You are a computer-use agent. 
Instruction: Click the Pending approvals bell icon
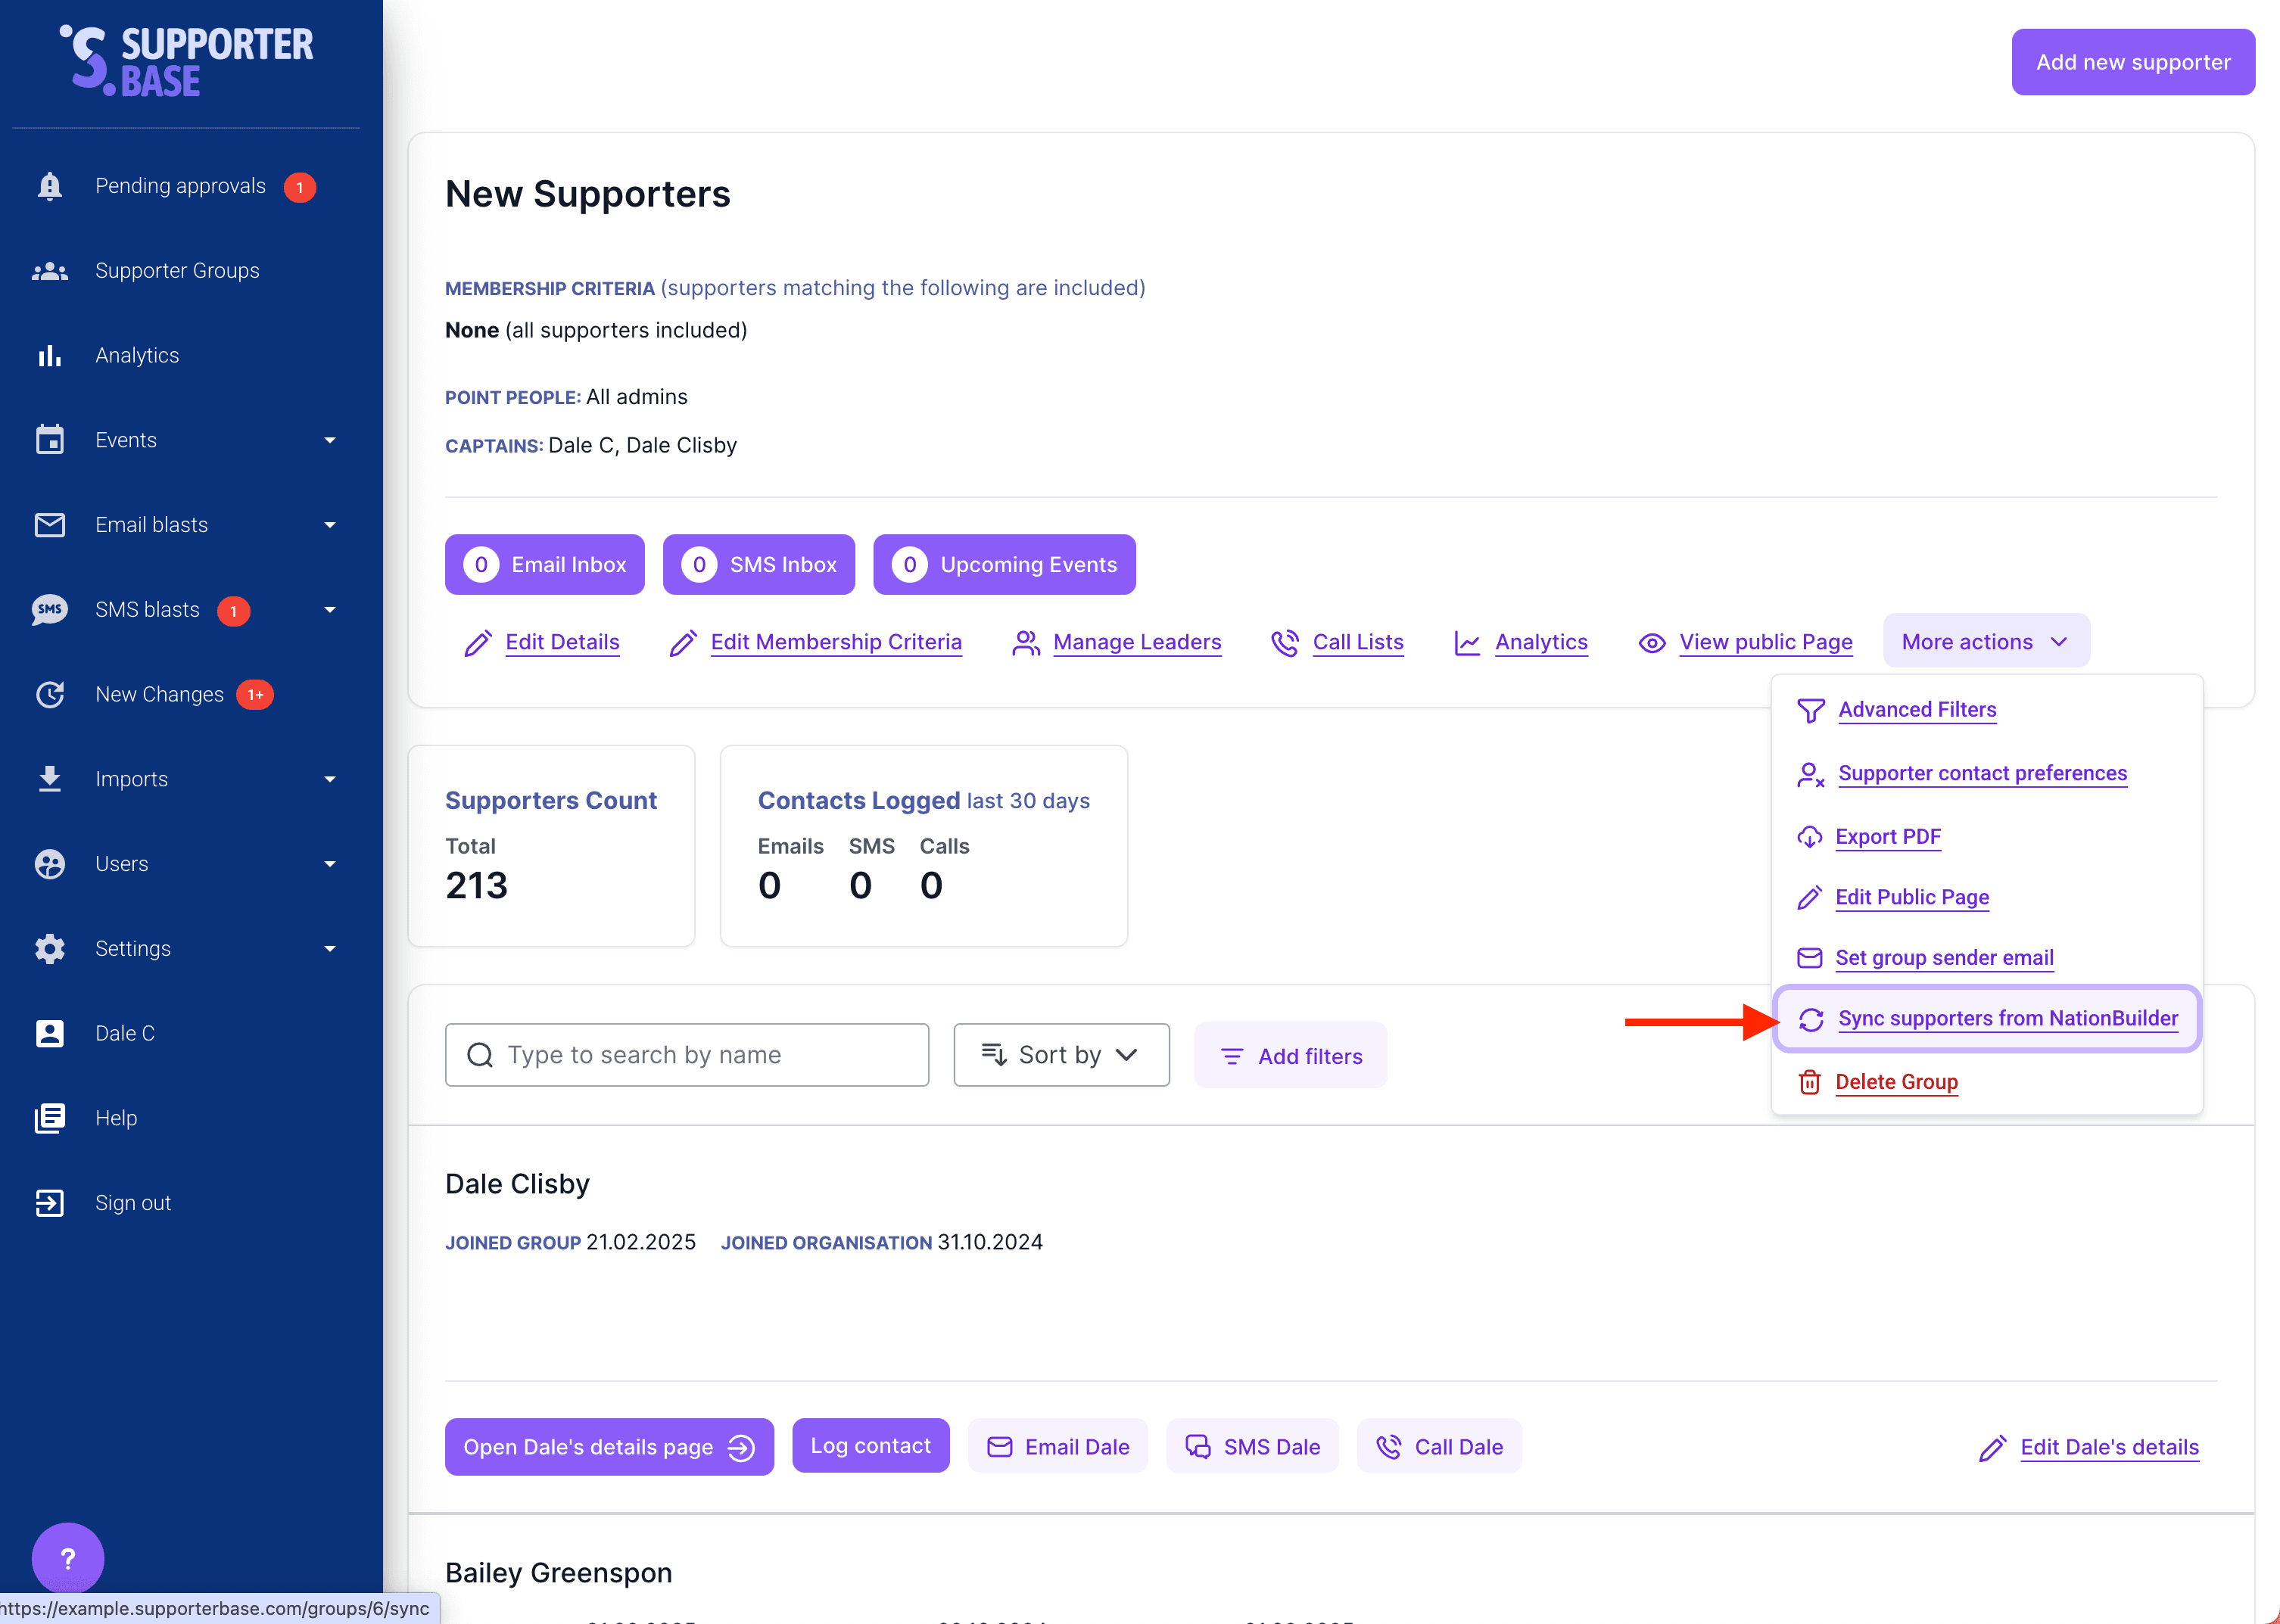(x=49, y=186)
